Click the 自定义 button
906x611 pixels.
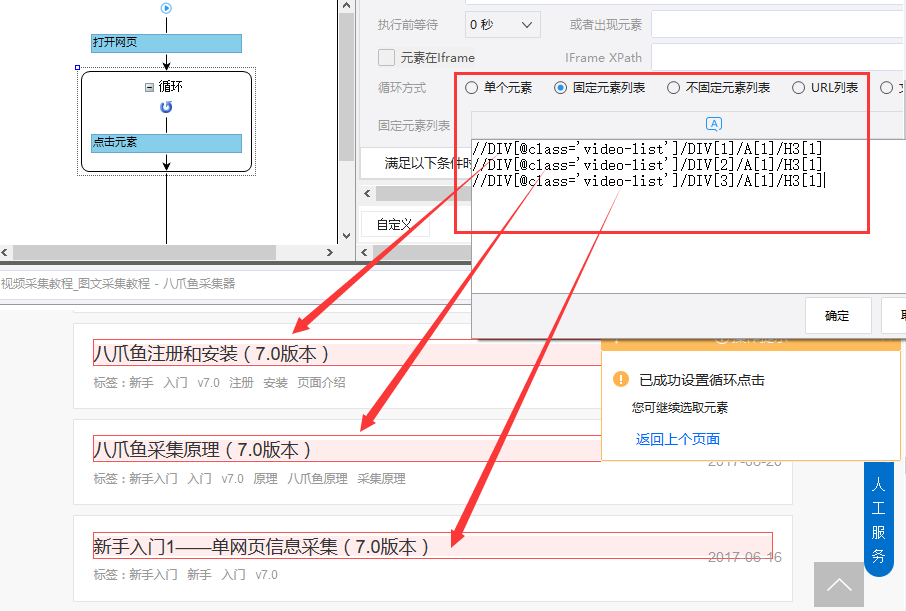point(395,224)
